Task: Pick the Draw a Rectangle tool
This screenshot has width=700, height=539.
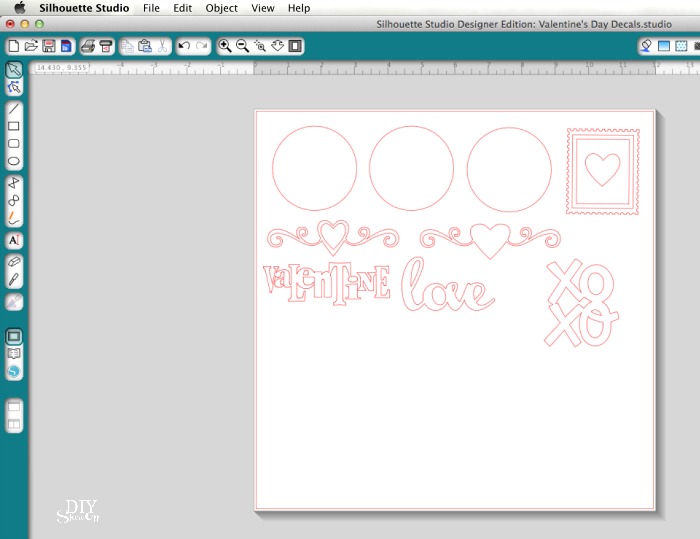Action: tap(14, 126)
